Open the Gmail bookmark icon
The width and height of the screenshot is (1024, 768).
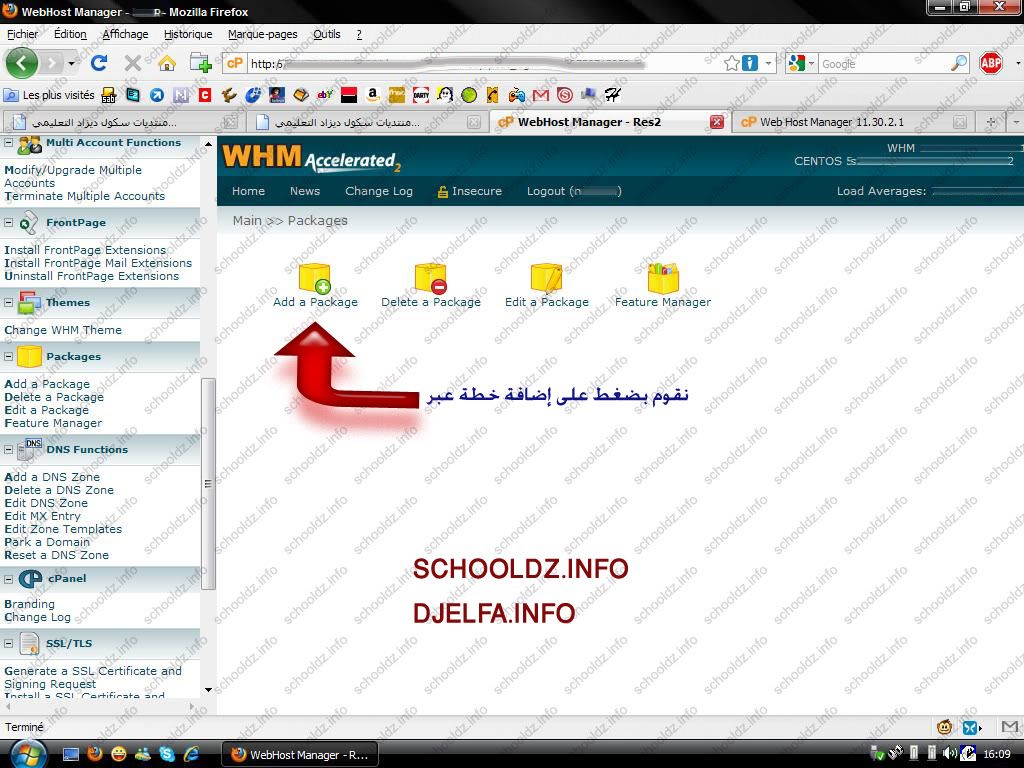click(x=541, y=95)
